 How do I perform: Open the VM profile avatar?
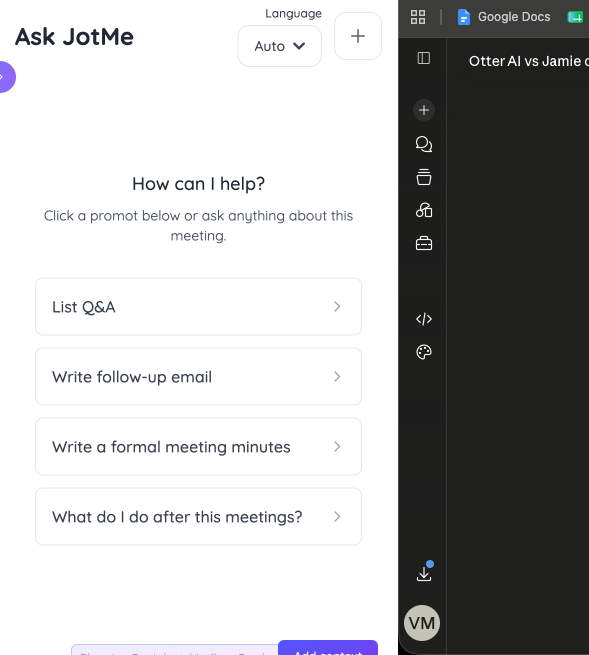point(422,623)
